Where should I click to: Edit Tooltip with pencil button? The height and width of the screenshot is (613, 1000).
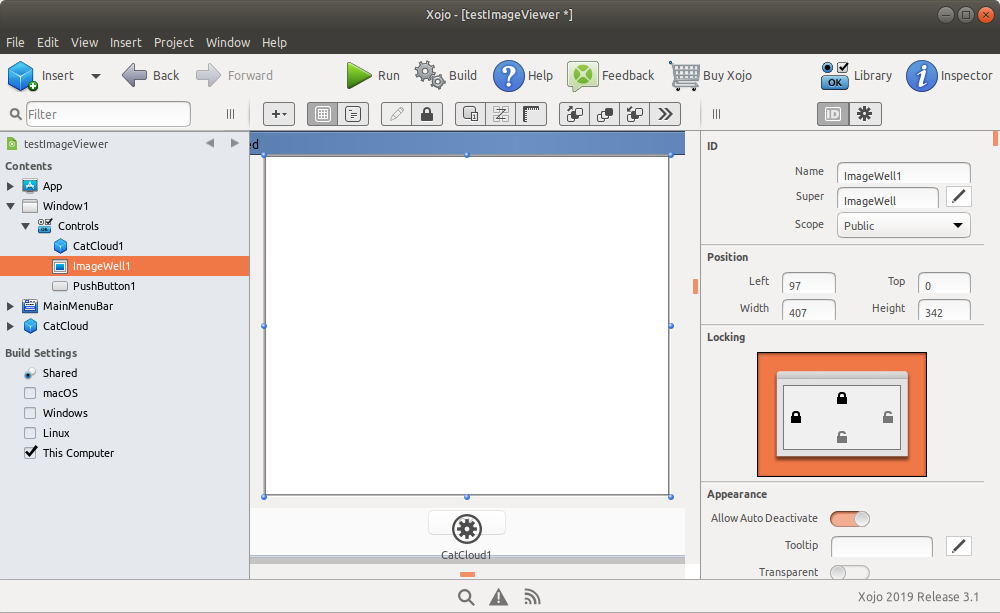point(959,546)
